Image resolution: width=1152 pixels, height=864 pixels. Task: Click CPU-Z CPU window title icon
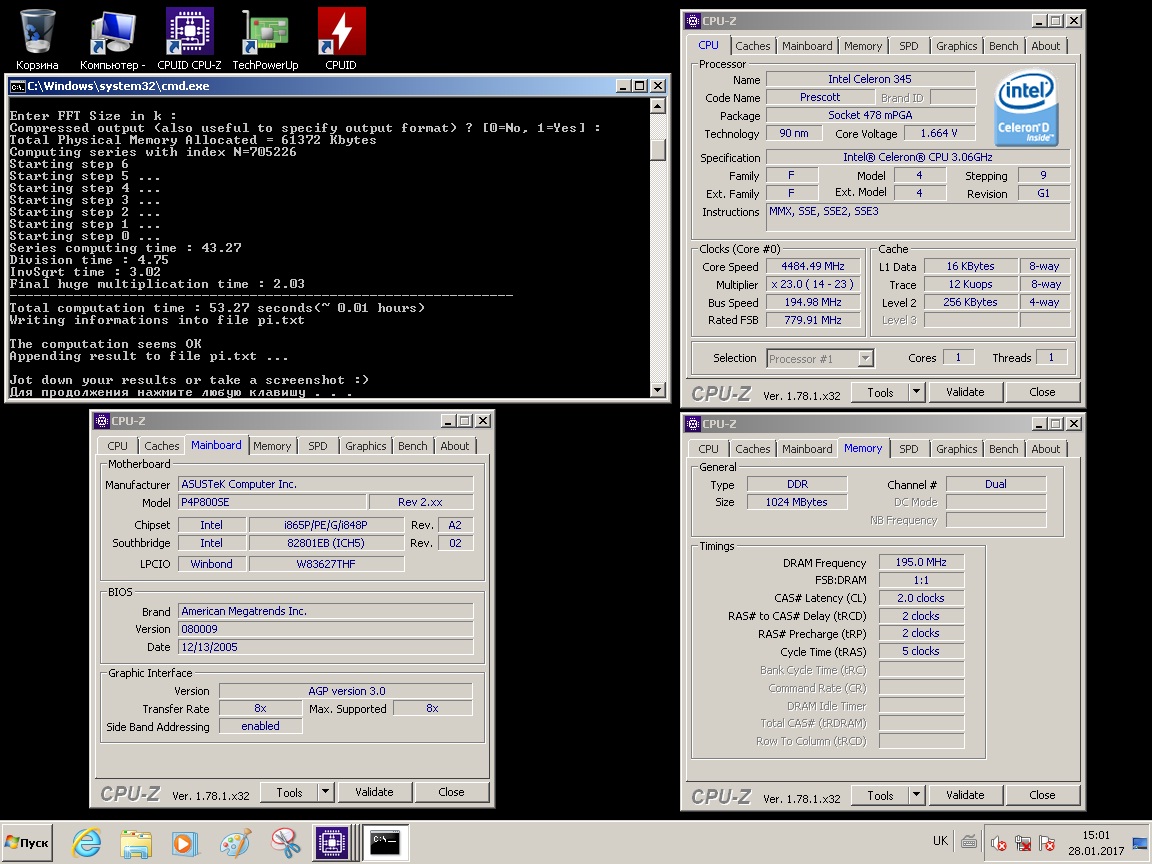pos(693,21)
